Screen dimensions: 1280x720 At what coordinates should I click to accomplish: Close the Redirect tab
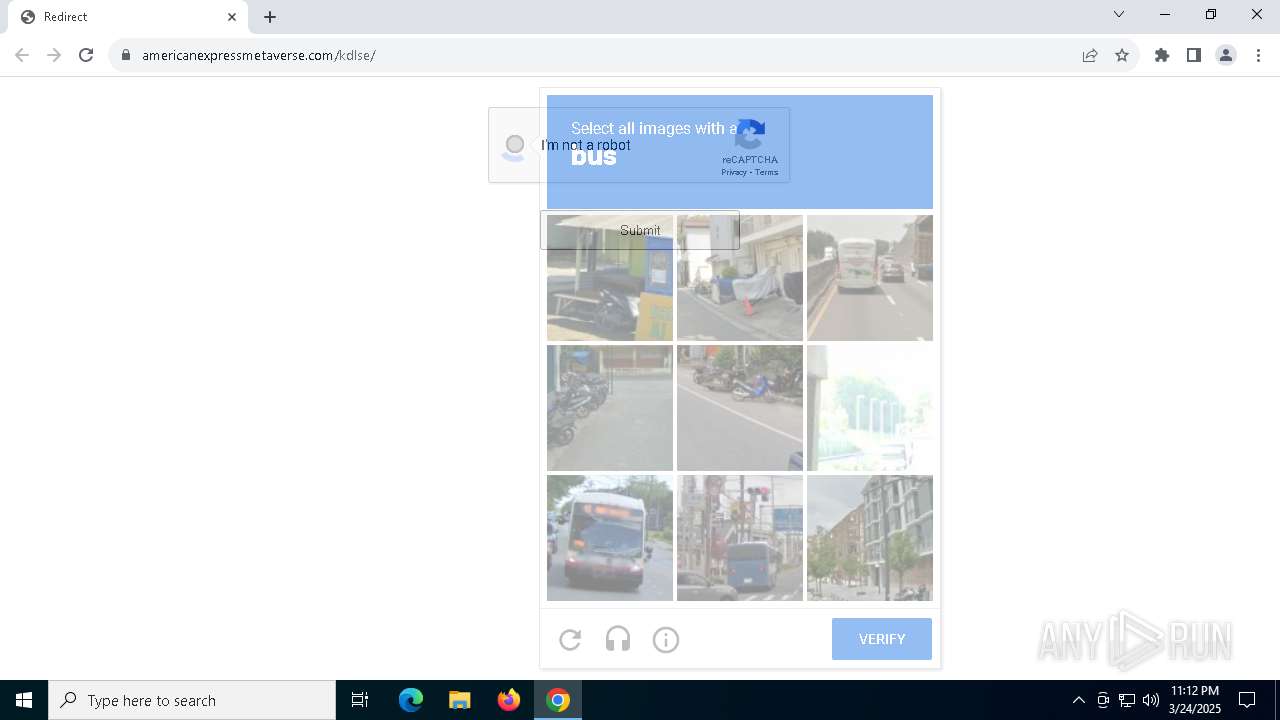(x=232, y=17)
